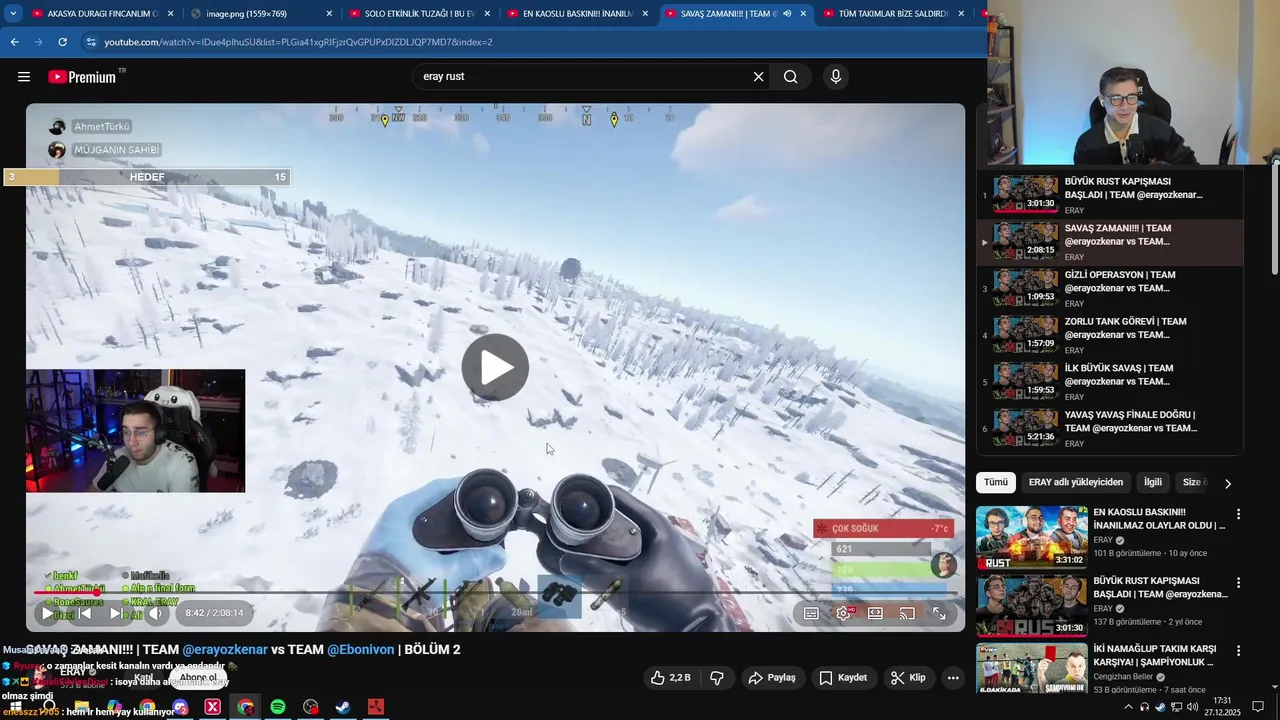
Task: Open Spotify from the taskbar
Action: point(278,707)
